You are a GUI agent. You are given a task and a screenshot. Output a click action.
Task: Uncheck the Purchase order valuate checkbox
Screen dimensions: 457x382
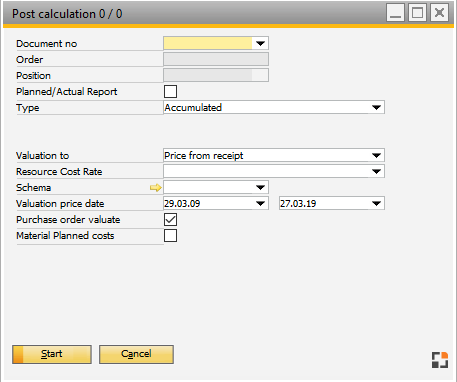(x=170, y=219)
